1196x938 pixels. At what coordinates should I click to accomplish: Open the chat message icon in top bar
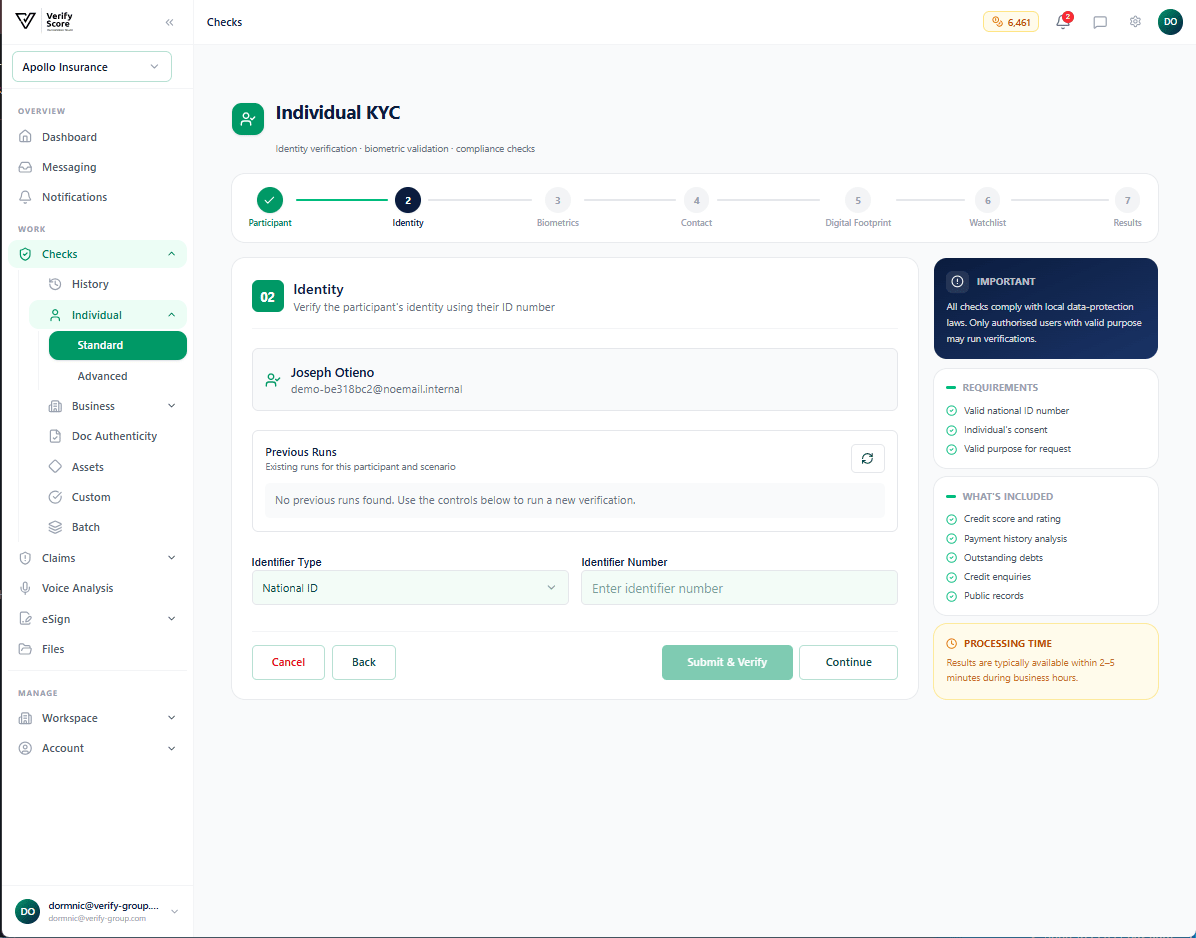click(x=1100, y=22)
